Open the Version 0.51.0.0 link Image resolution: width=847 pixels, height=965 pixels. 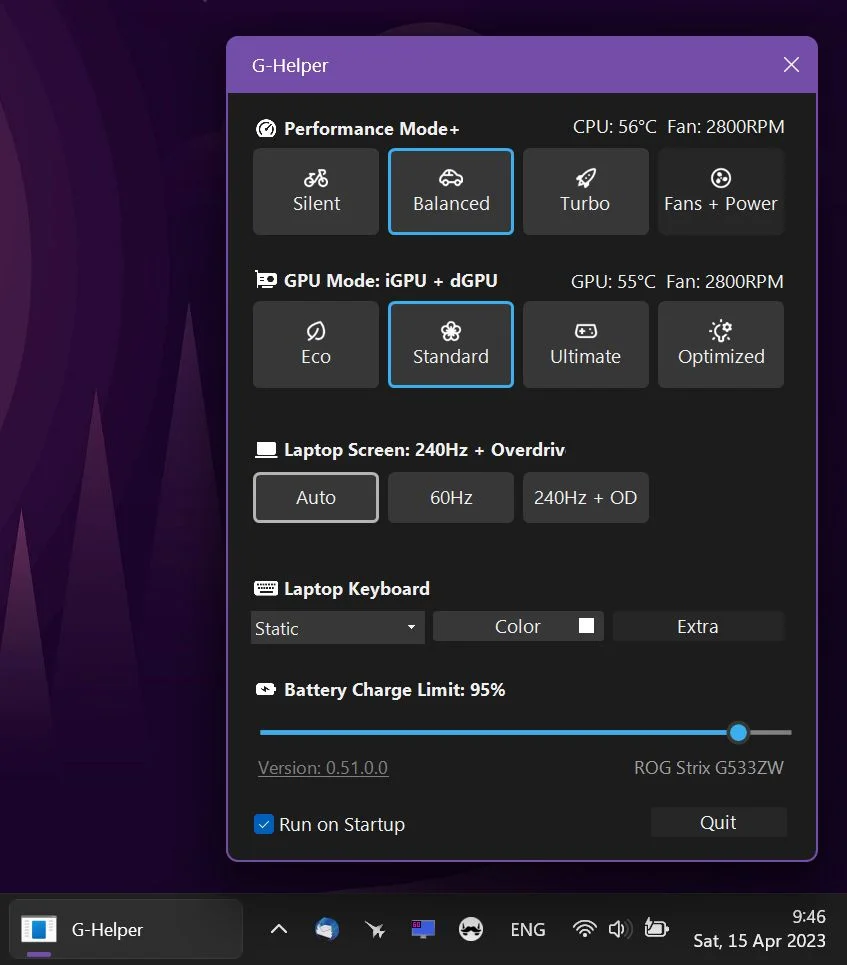coord(323,768)
